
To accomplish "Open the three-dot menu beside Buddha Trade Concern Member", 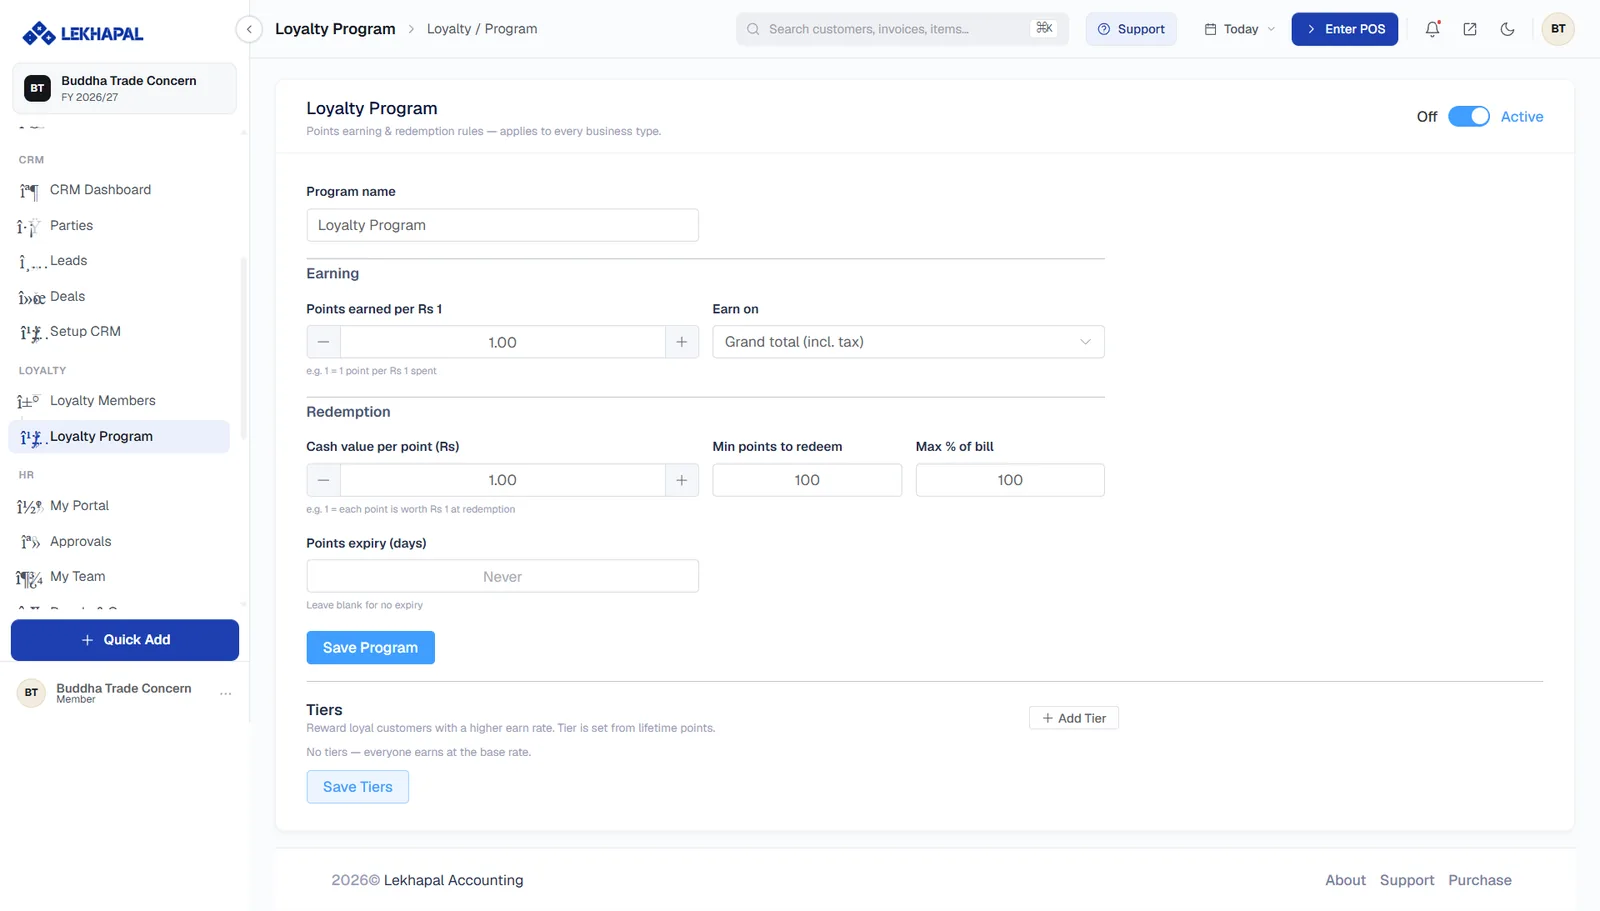I will point(226,693).
